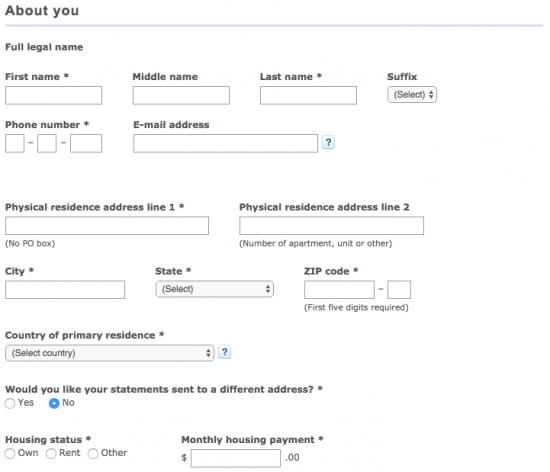Focus the City text field
The image size is (550, 472).
tap(65, 290)
